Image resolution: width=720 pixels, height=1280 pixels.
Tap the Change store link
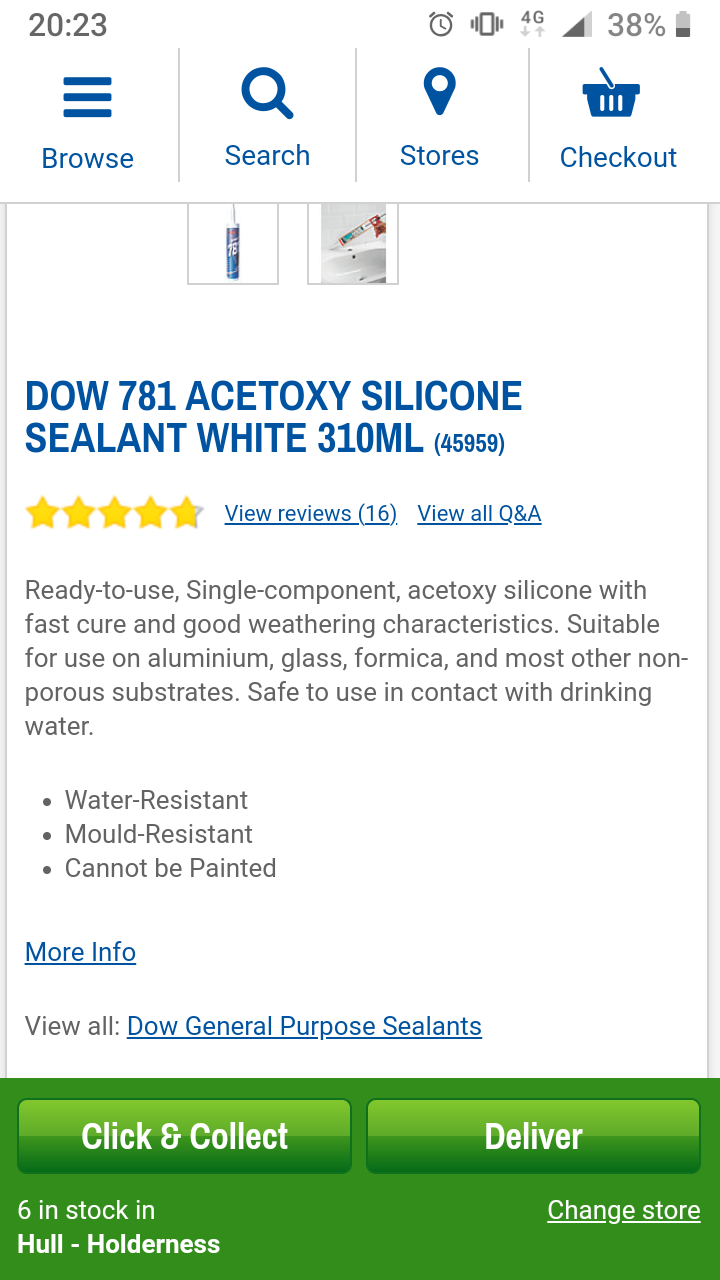coord(623,1210)
